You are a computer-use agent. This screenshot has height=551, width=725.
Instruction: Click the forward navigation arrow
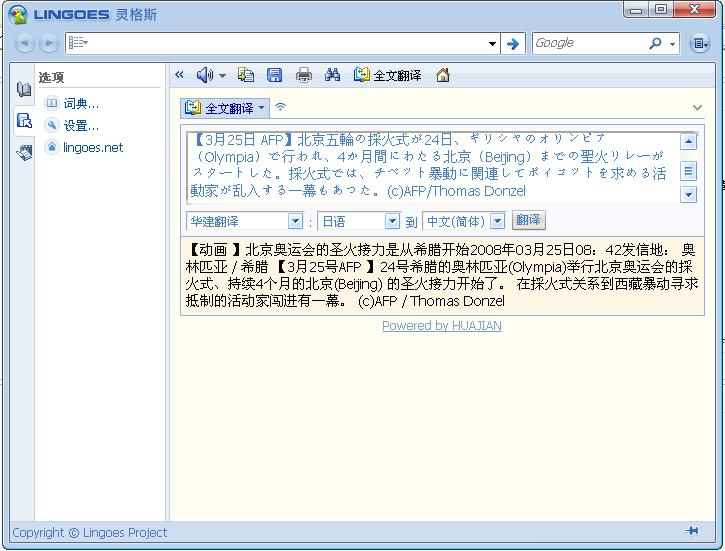[49, 43]
